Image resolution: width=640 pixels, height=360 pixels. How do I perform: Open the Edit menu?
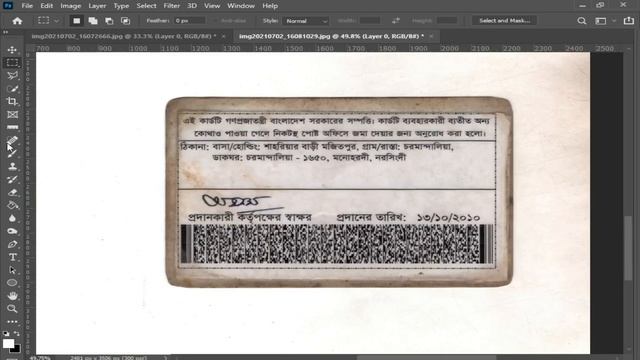pos(47,6)
